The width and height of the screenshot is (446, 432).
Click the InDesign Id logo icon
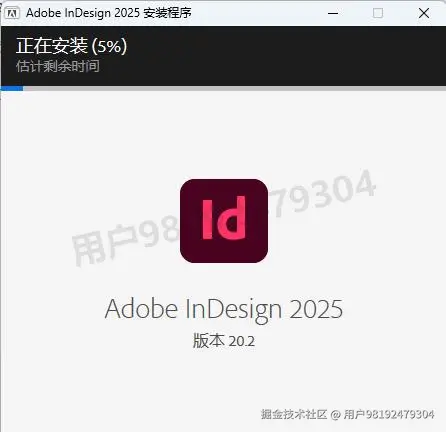[x=224, y=221]
